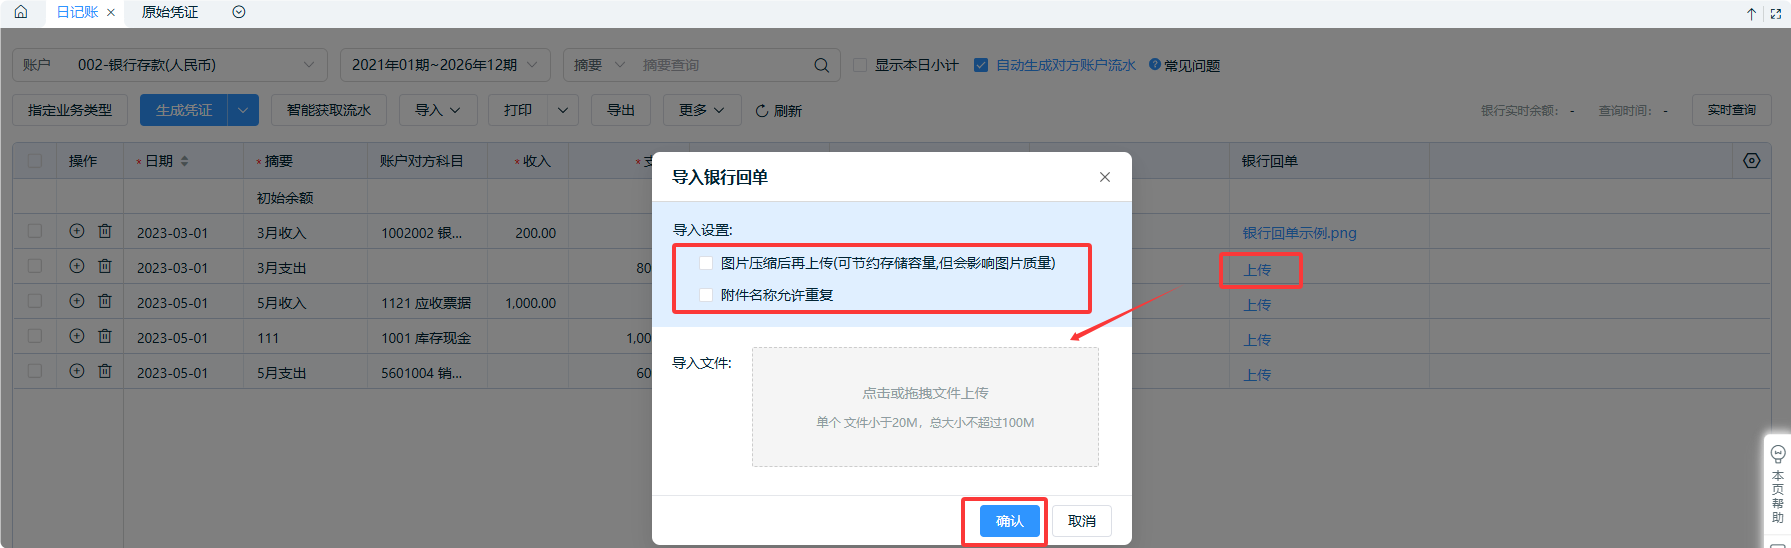Viewport: 1791px width, 548px height.
Task: Close the 日记账 tab with its X icon
Action: click(111, 13)
